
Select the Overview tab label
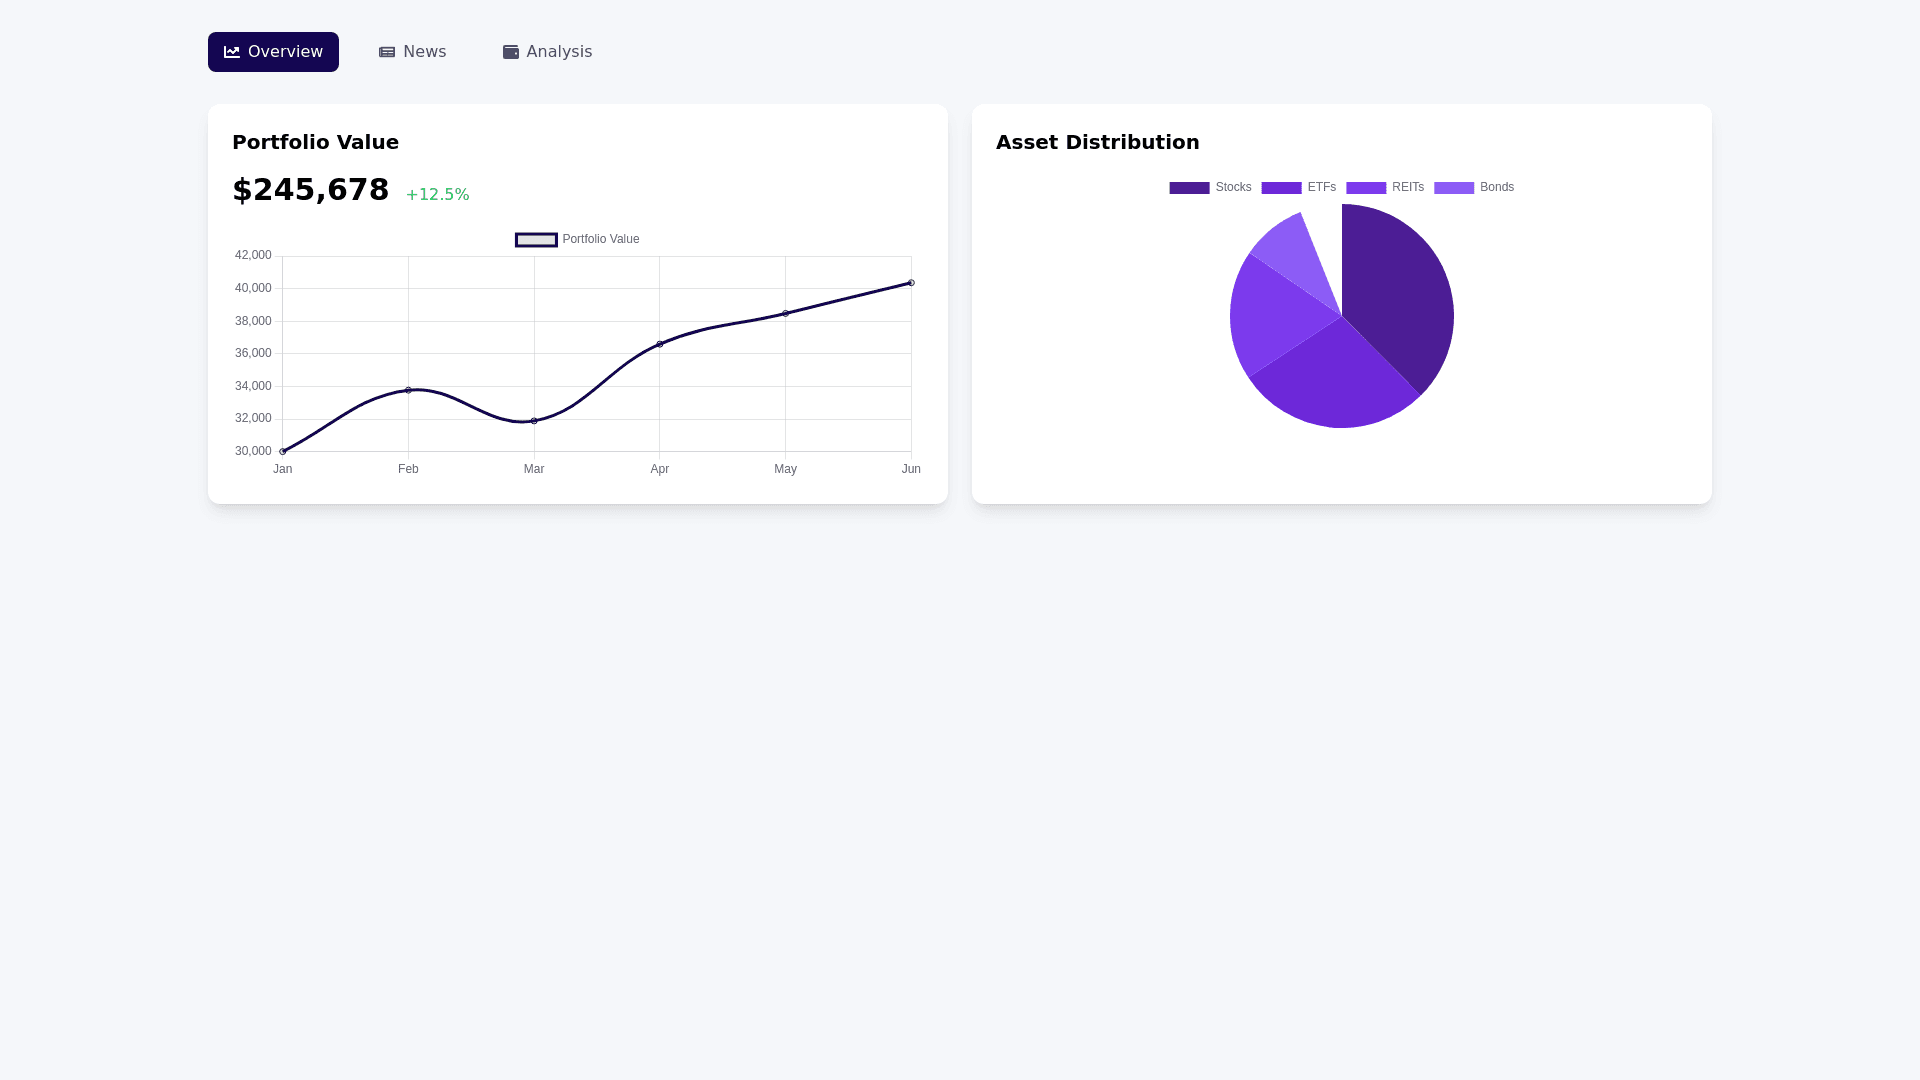(285, 52)
